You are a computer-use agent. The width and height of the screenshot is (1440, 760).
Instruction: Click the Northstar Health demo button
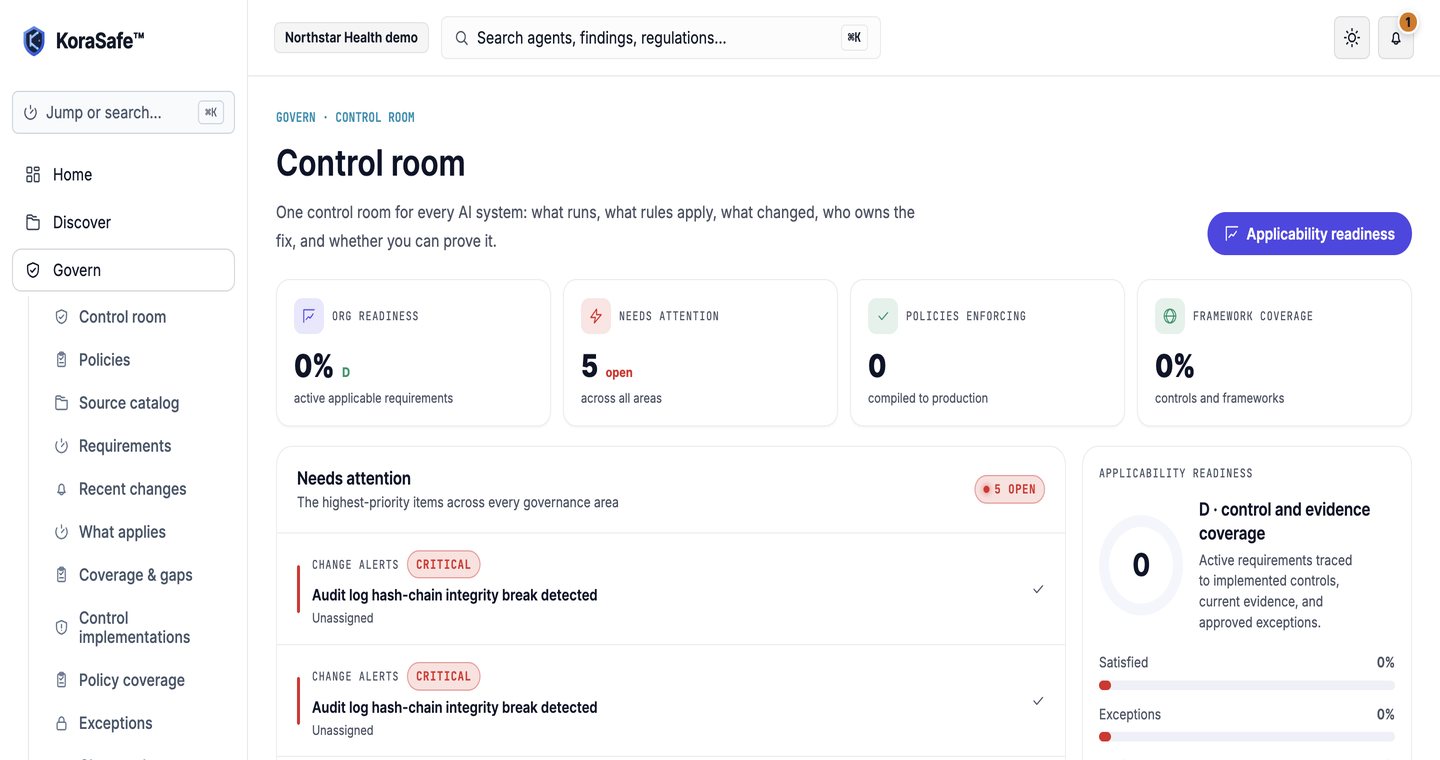351,38
